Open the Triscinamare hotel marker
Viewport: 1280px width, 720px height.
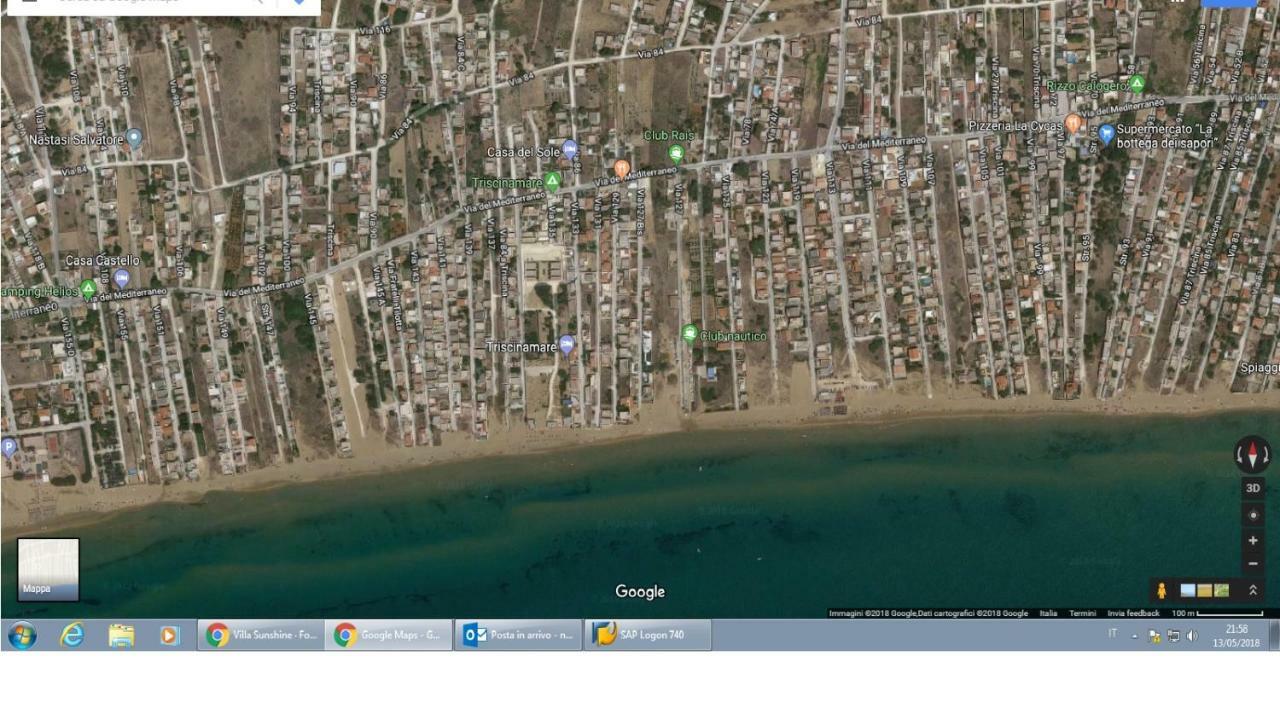pos(567,346)
